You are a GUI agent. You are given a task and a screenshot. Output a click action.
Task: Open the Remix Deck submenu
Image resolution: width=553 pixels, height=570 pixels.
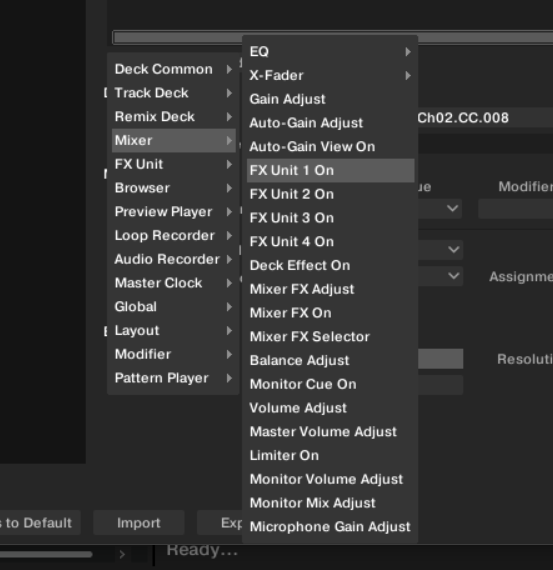click(173, 117)
